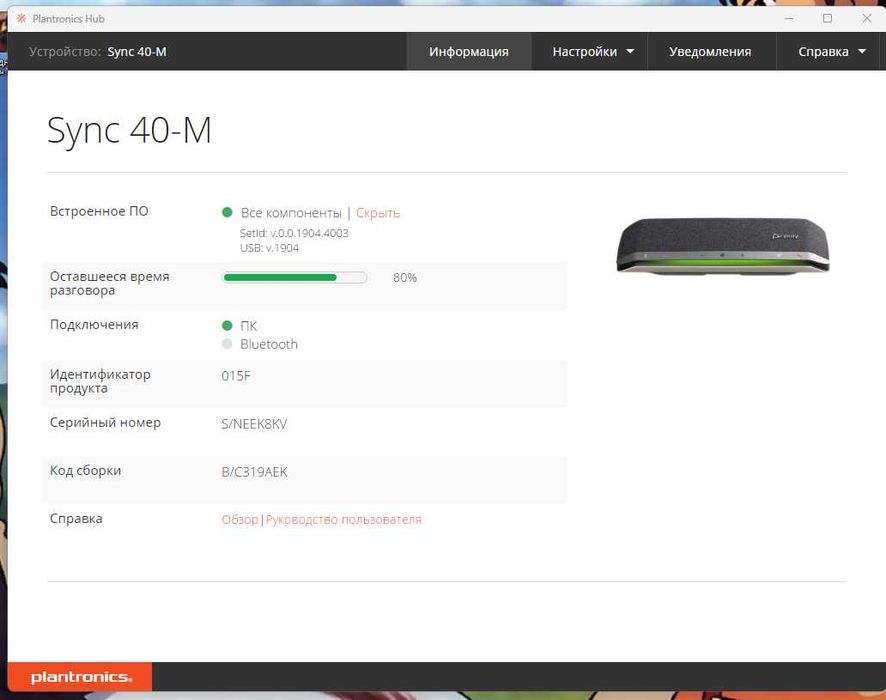
Task: Click the Sync 40-M device name in header
Action: pyautogui.click(x=137, y=51)
